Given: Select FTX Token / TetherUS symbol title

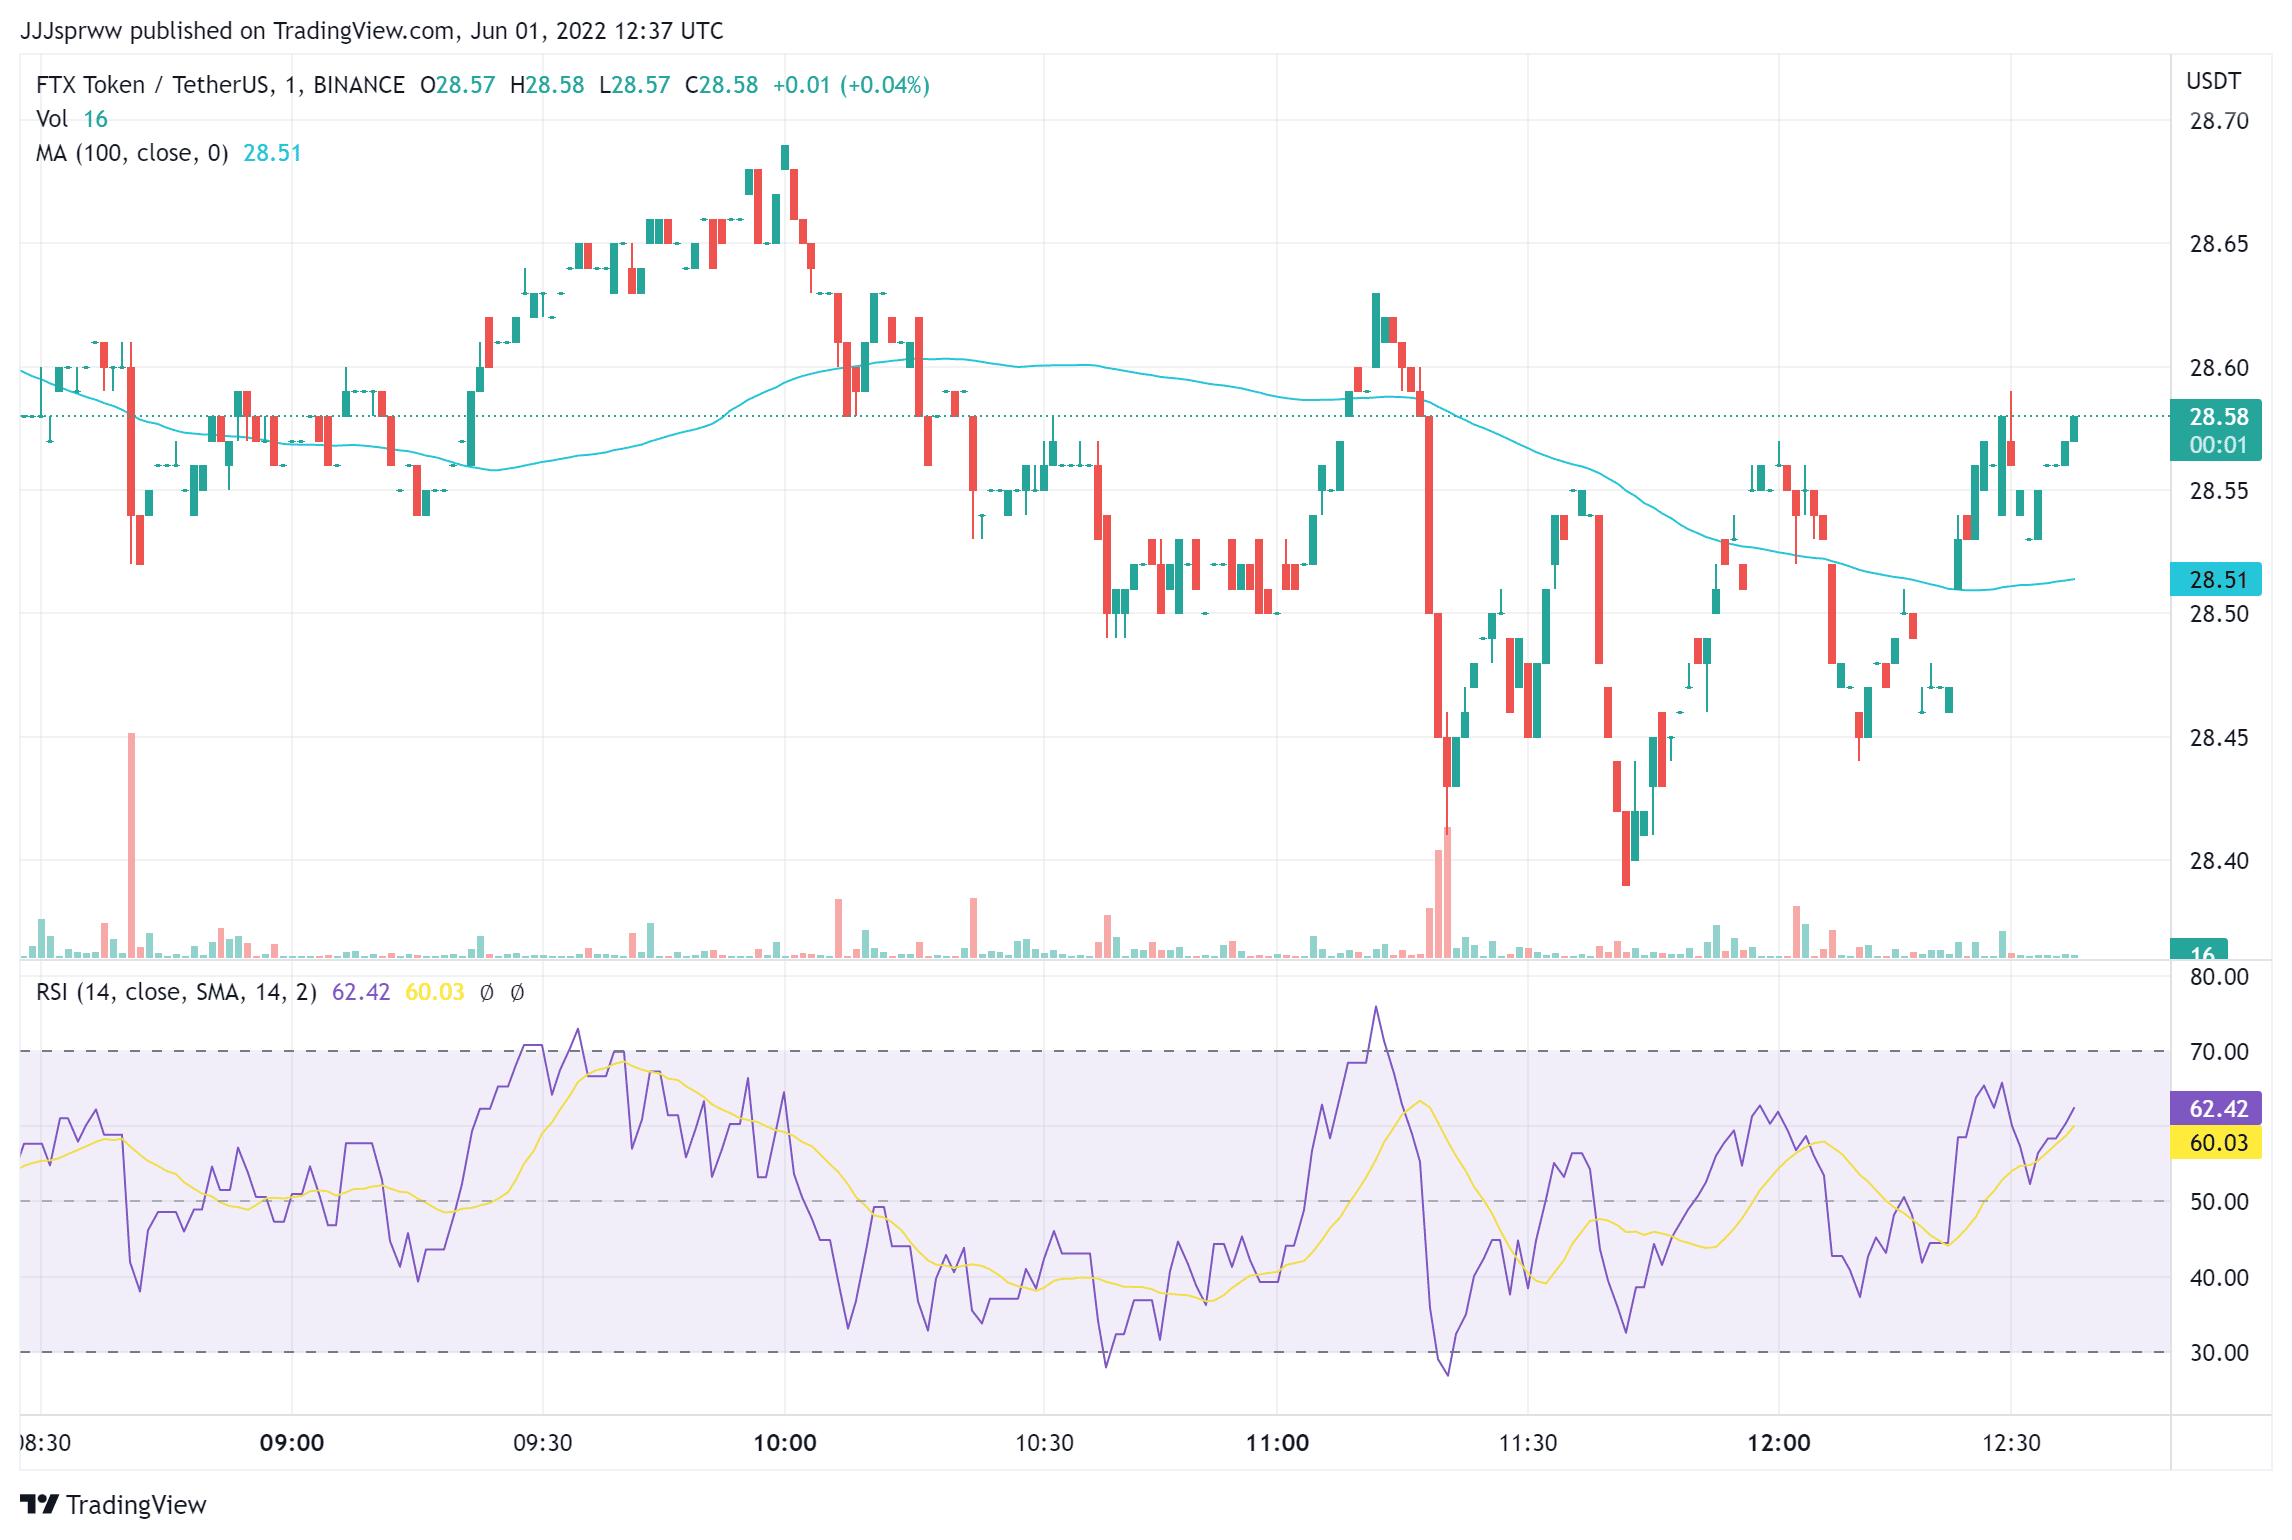Looking at the screenshot, I should coord(153,85).
